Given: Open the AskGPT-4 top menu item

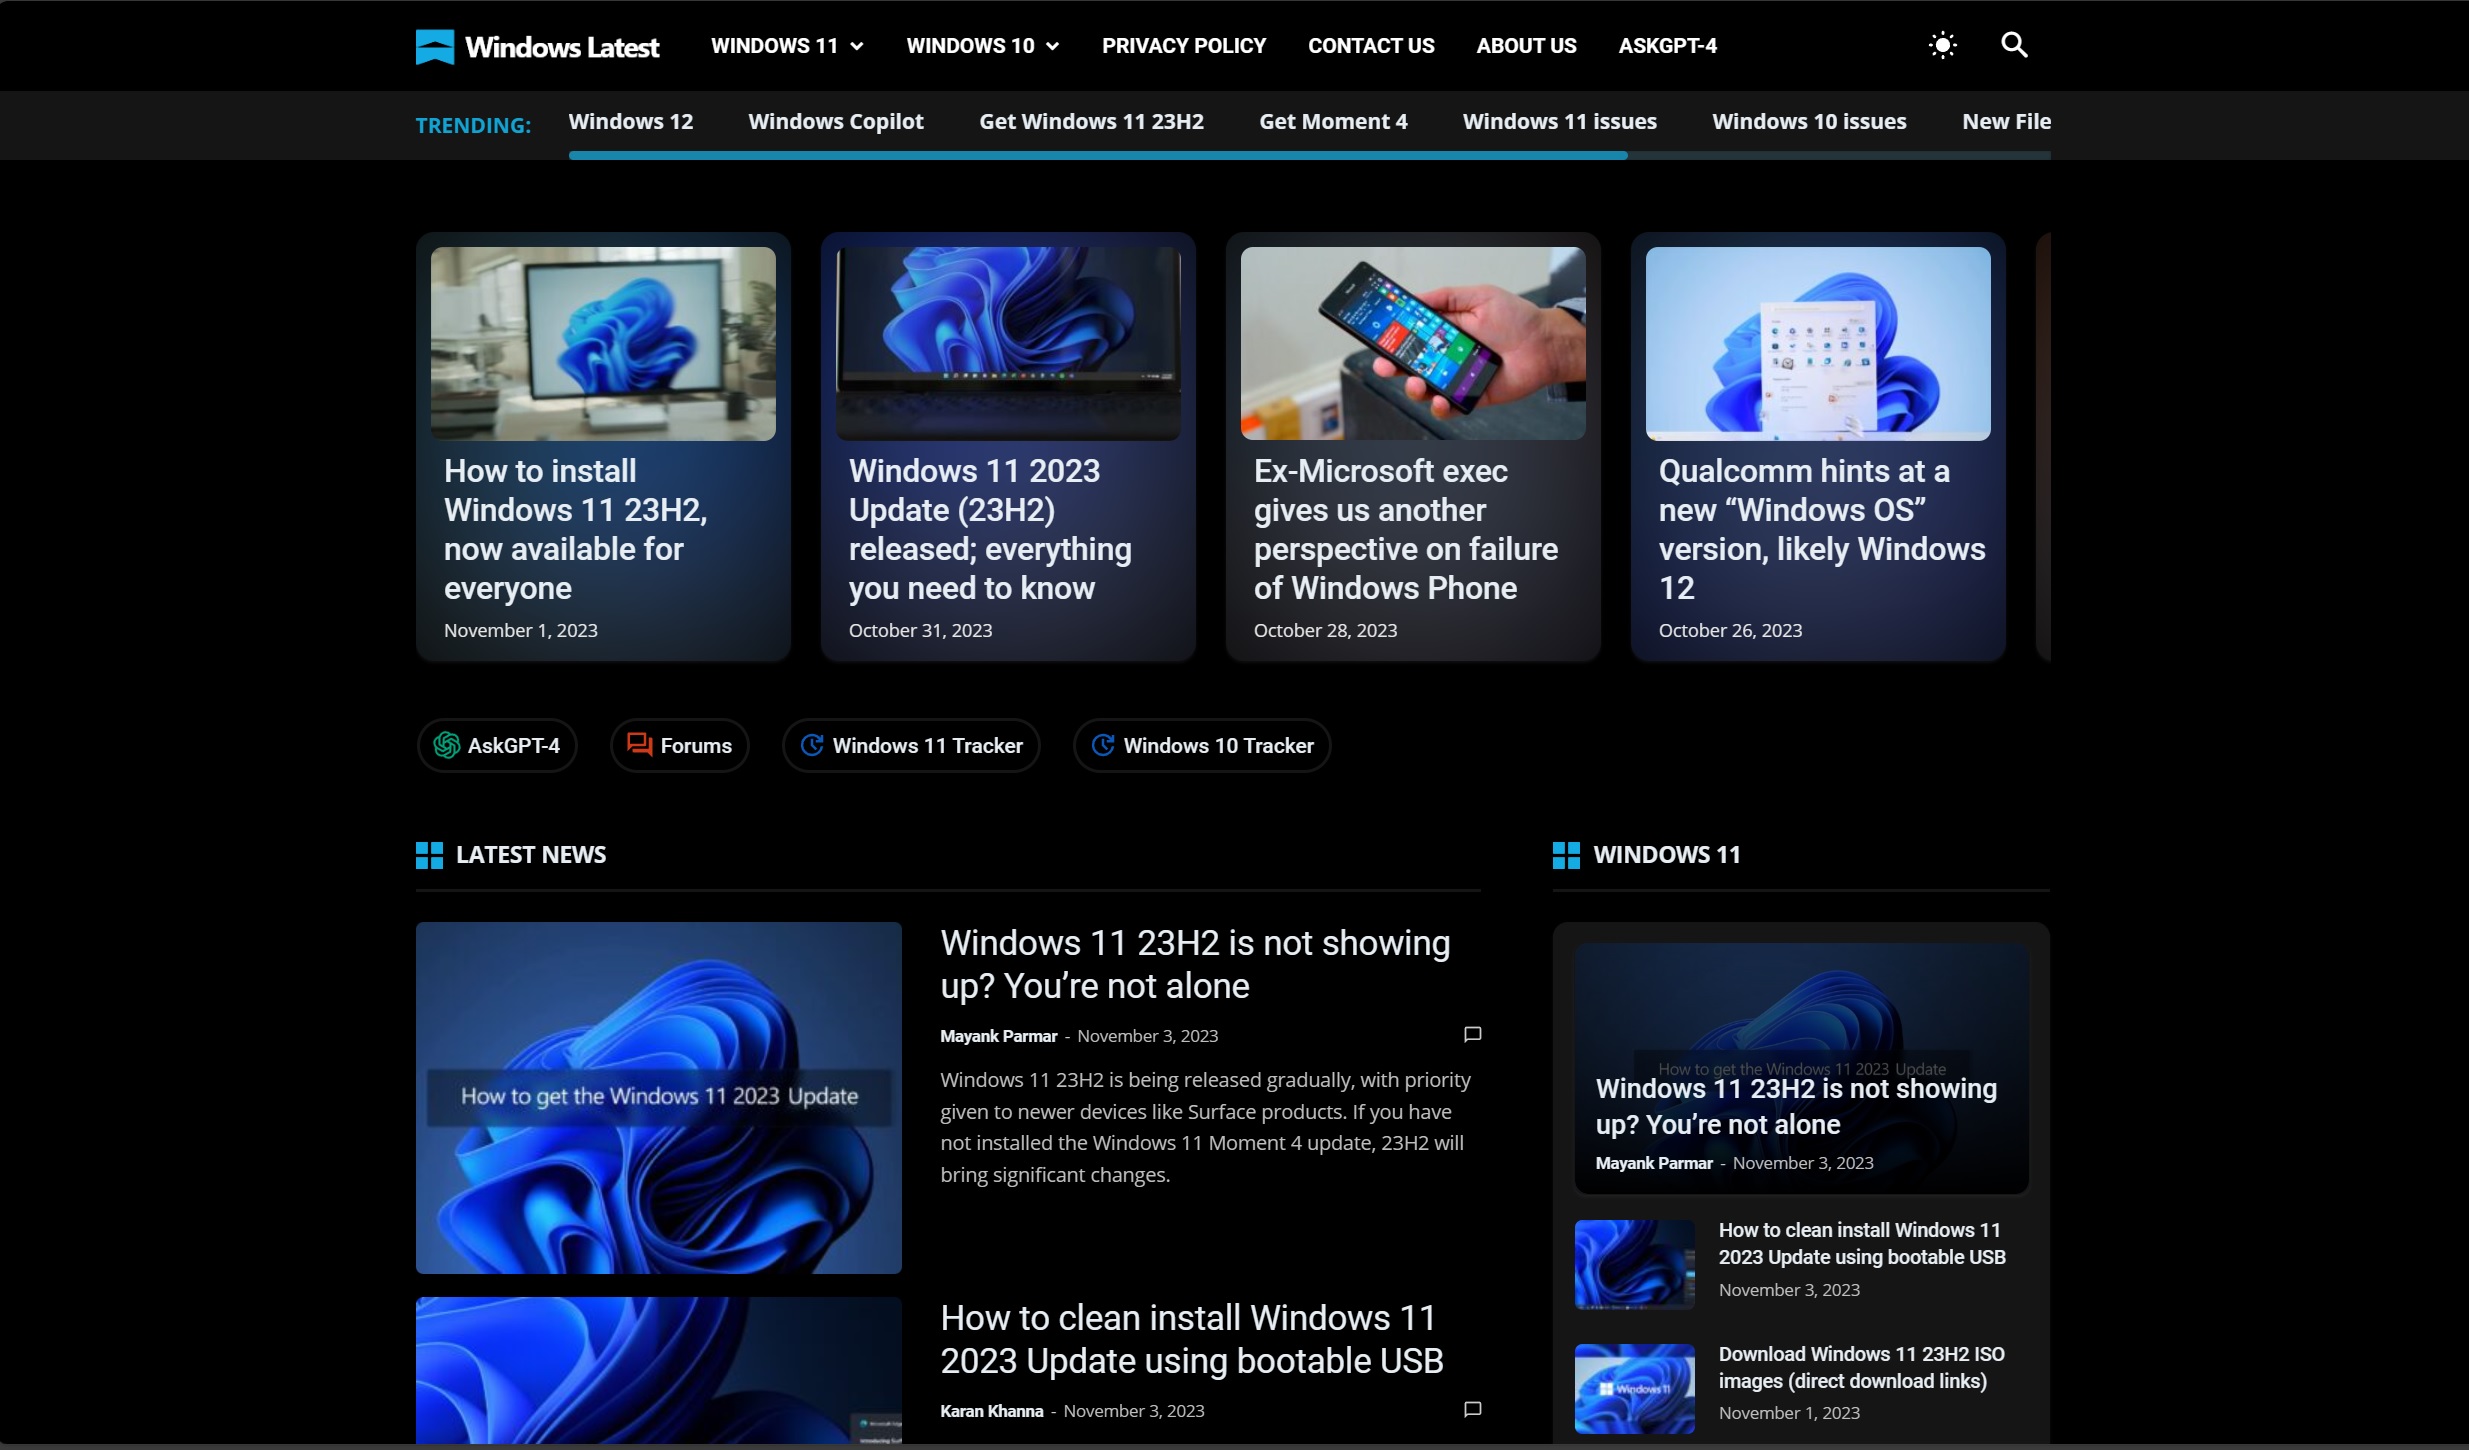Looking at the screenshot, I should (1667, 46).
